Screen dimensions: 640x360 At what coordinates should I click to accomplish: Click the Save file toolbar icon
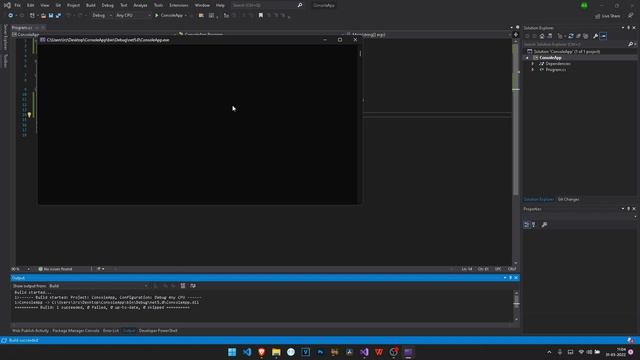click(x=51, y=16)
